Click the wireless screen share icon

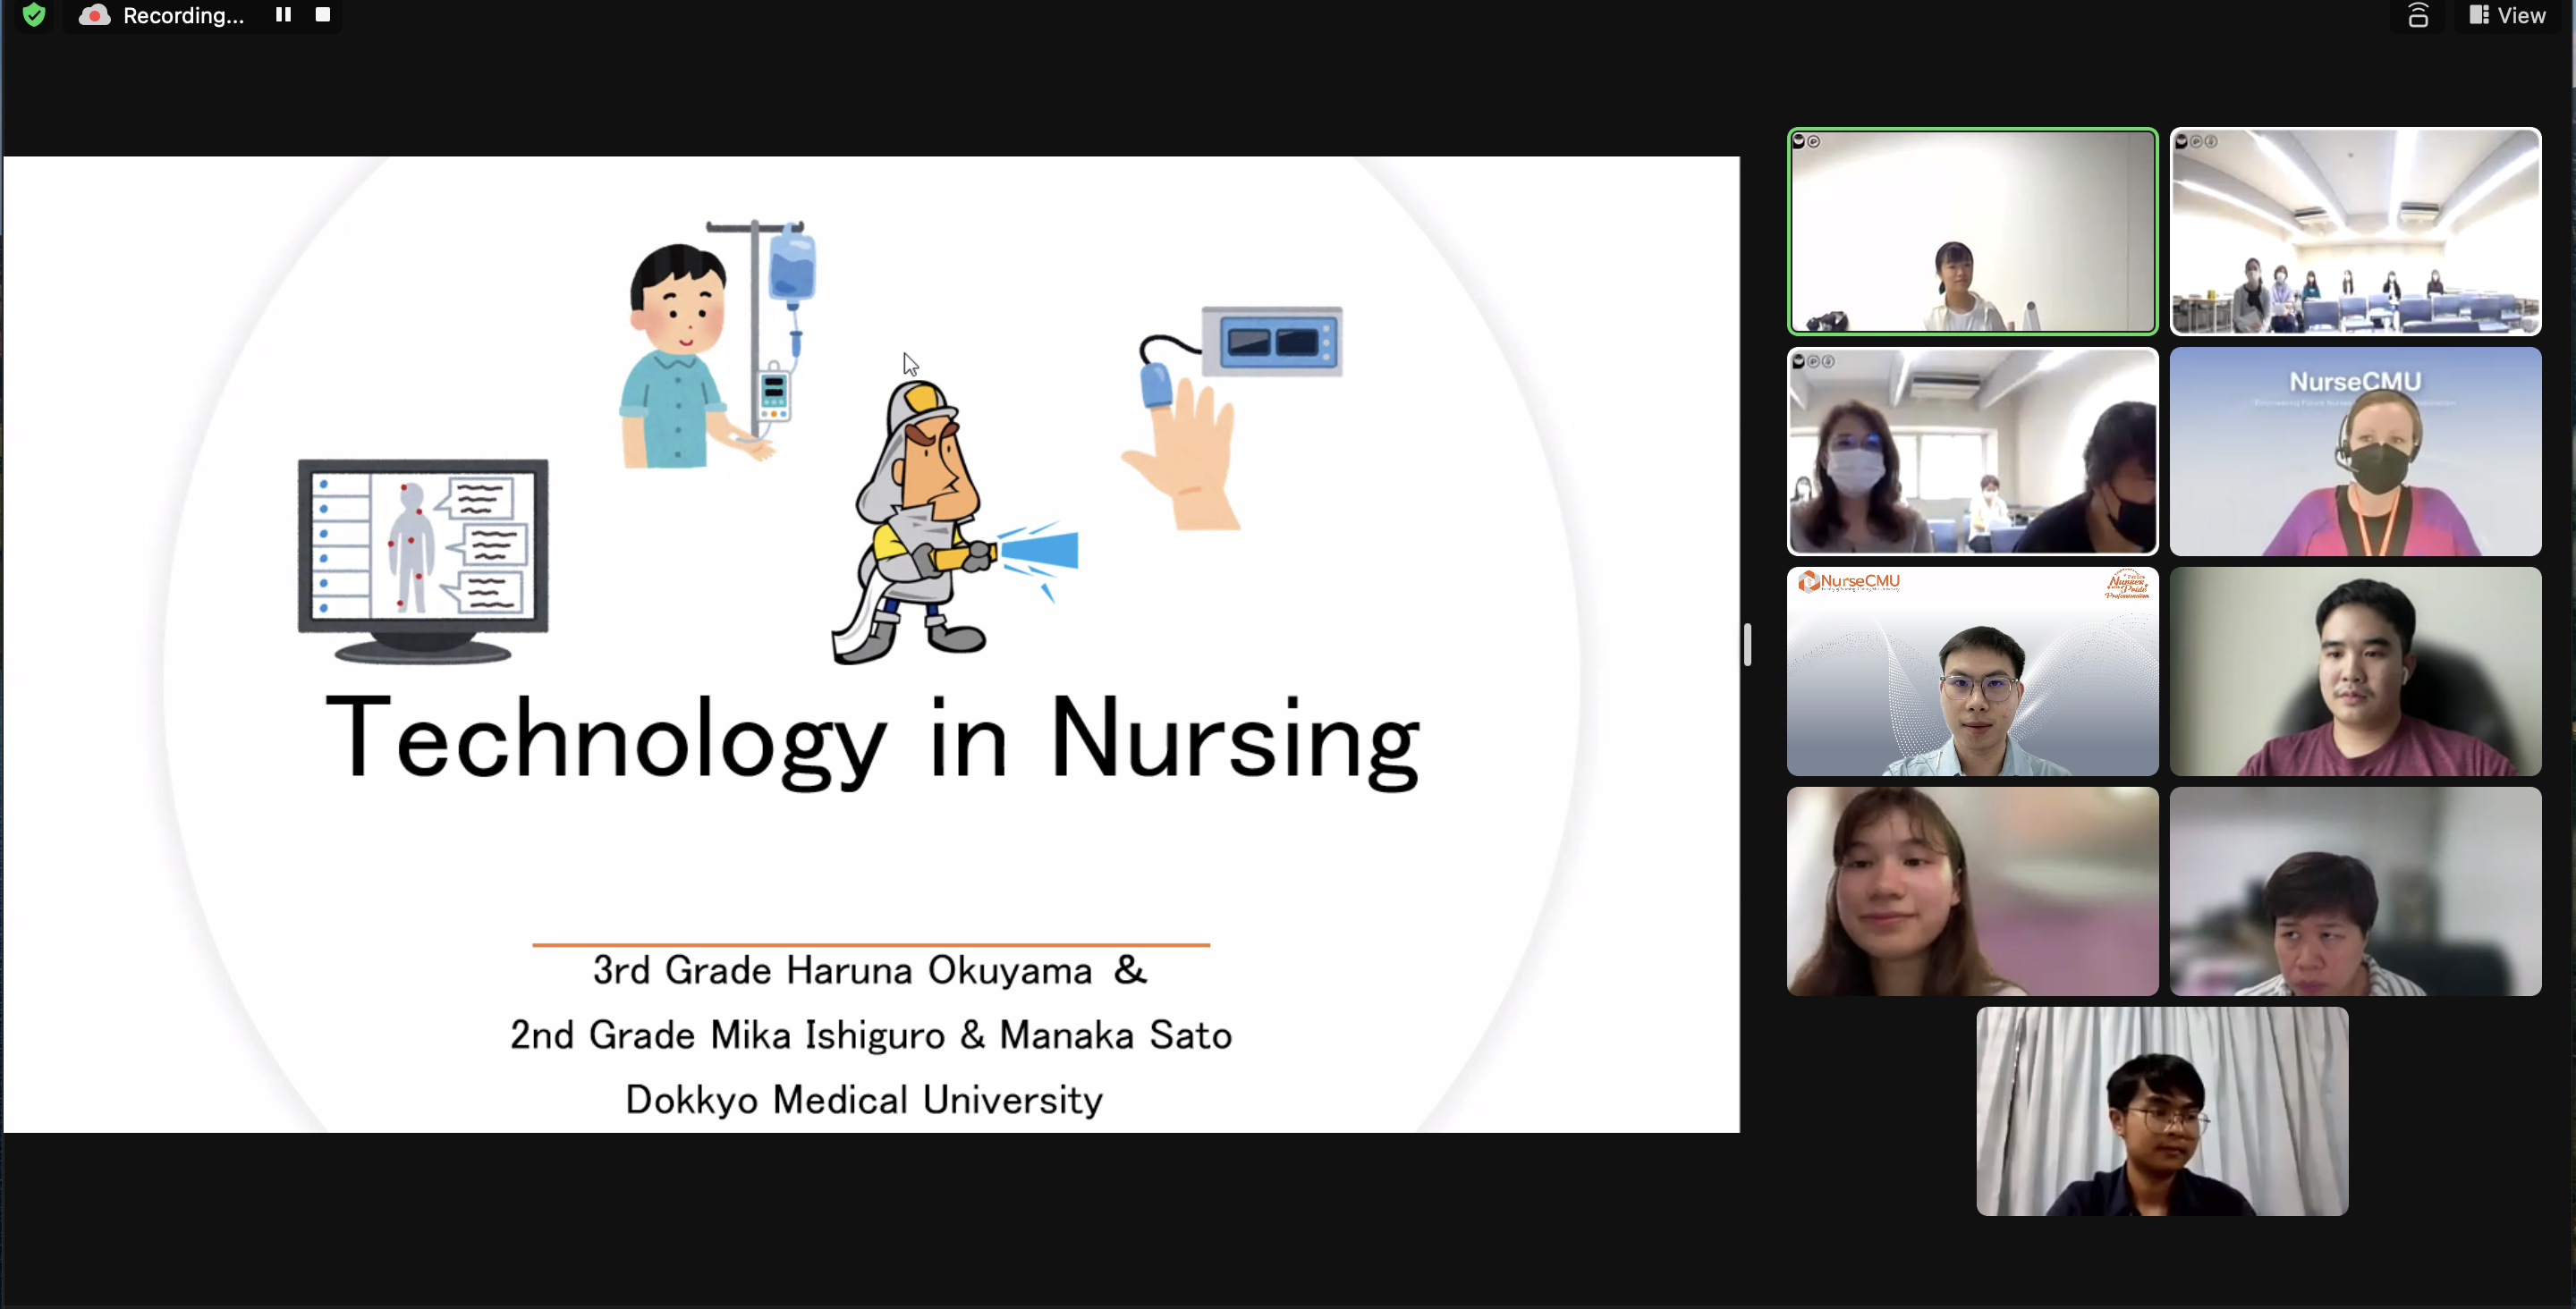point(2418,15)
